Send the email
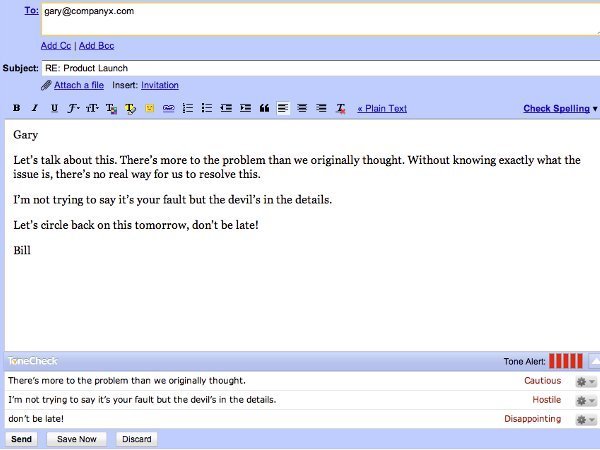Screen dimensions: 600x450 tap(21, 439)
